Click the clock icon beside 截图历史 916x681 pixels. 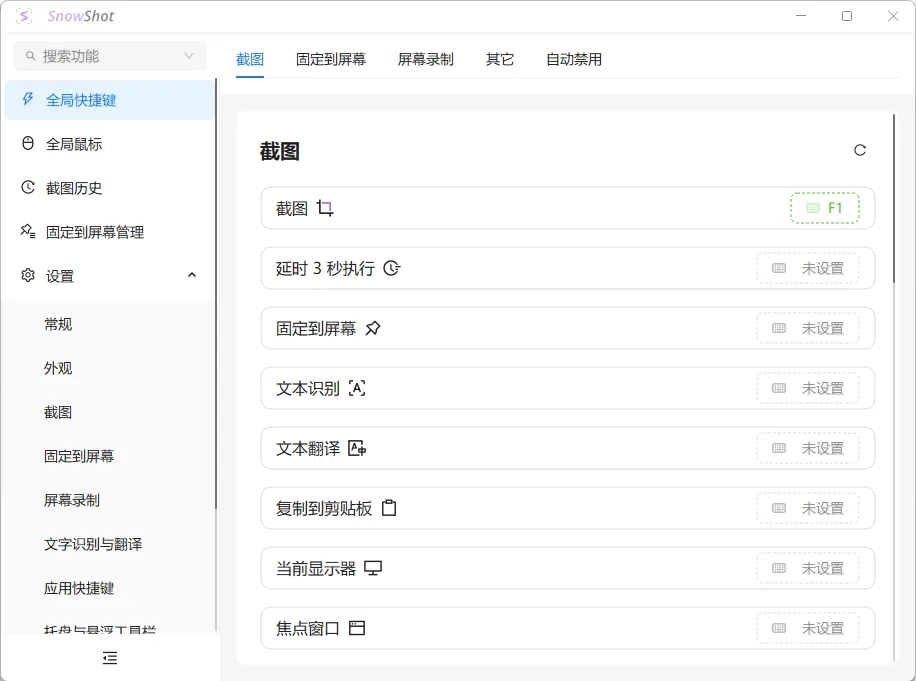27,187
